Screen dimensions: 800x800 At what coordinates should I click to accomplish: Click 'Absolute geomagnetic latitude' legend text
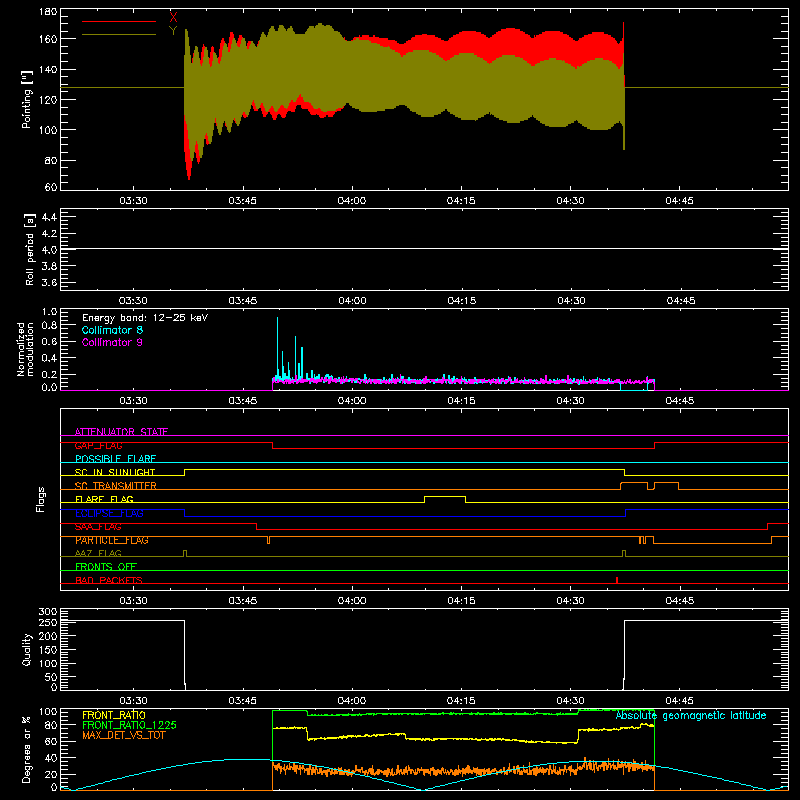(x=691, y=716)
